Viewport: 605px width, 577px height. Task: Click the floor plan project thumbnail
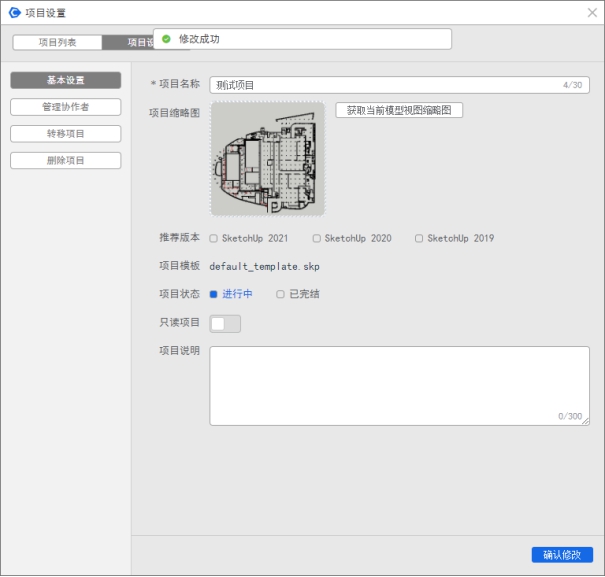point(267,159)
